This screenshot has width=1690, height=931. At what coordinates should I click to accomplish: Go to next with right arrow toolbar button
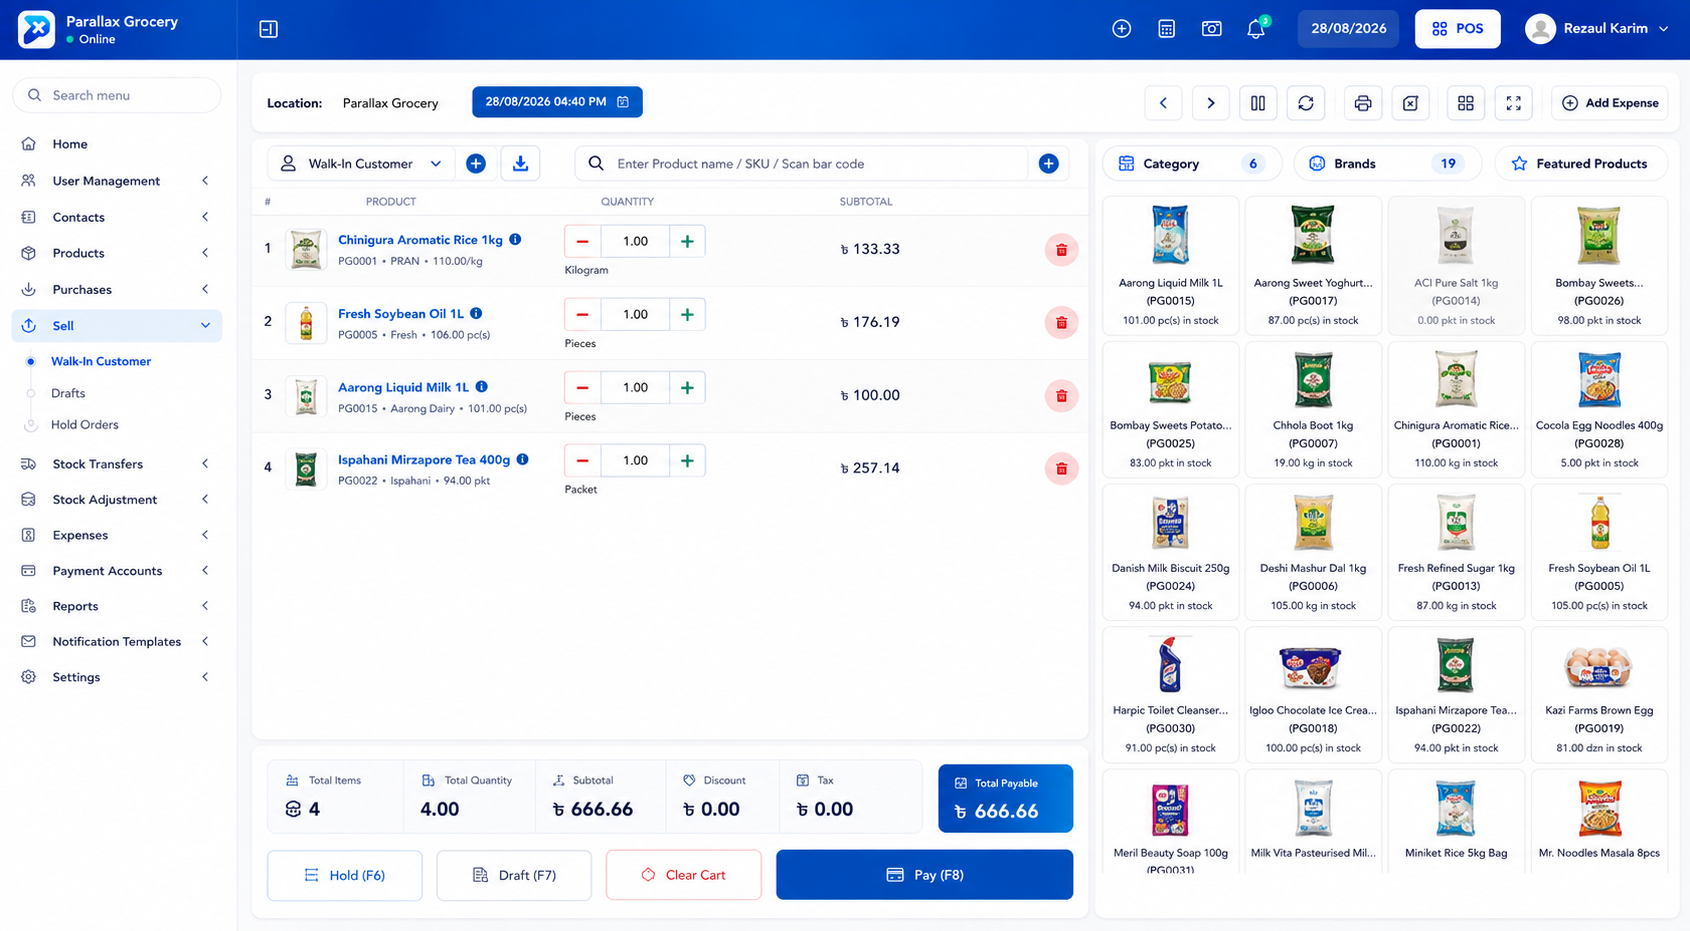[1210, 103]
